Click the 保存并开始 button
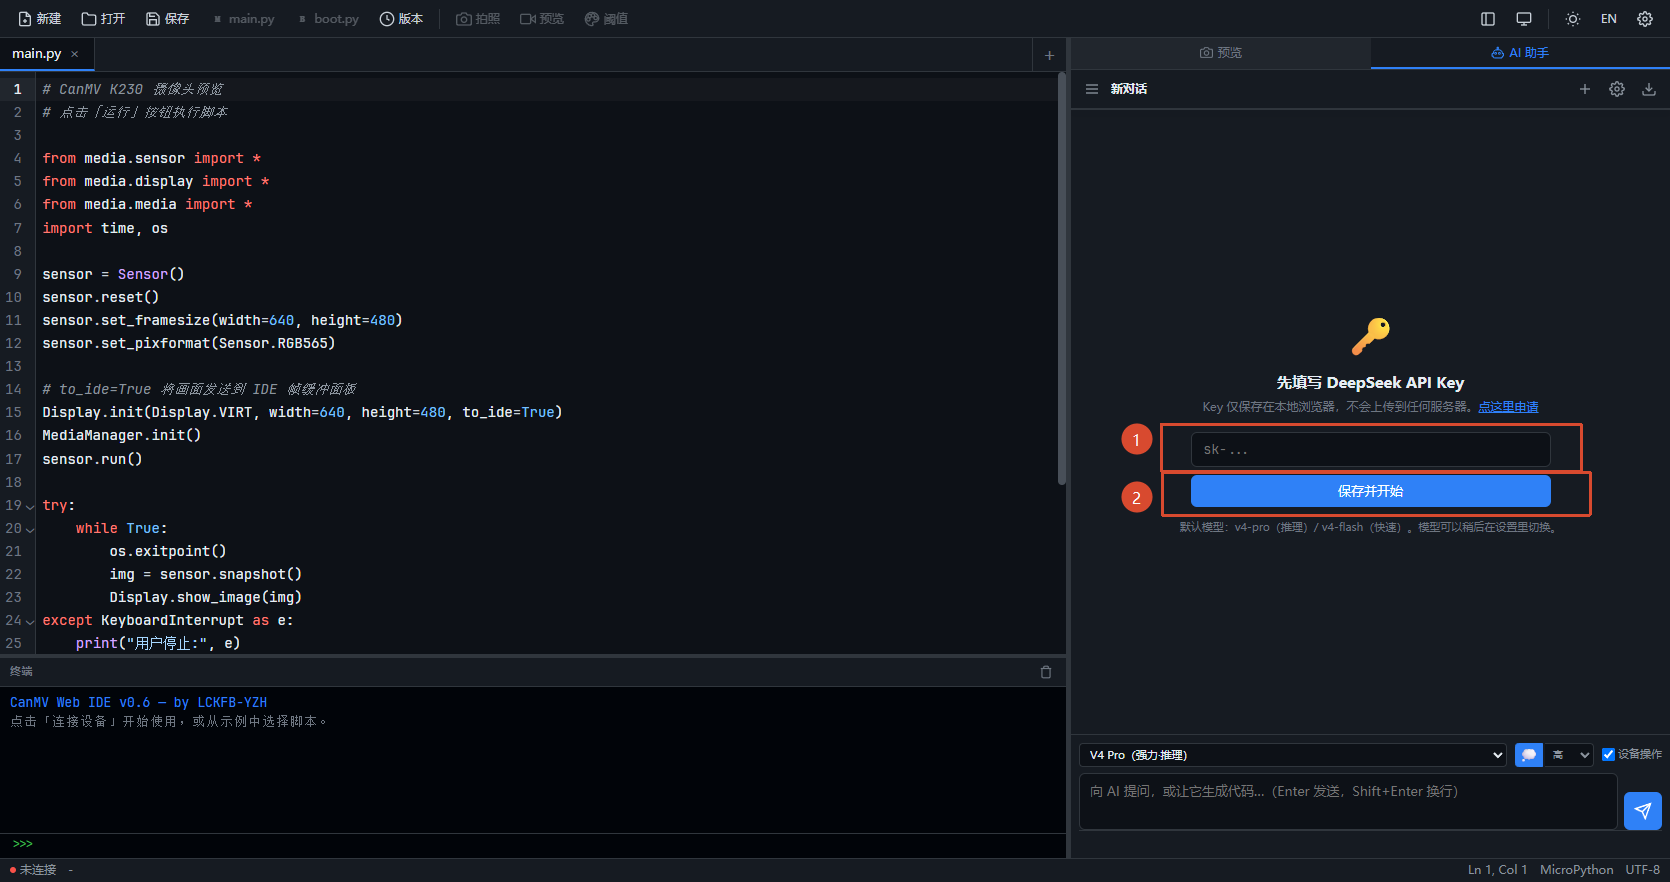 (1371, 491)
